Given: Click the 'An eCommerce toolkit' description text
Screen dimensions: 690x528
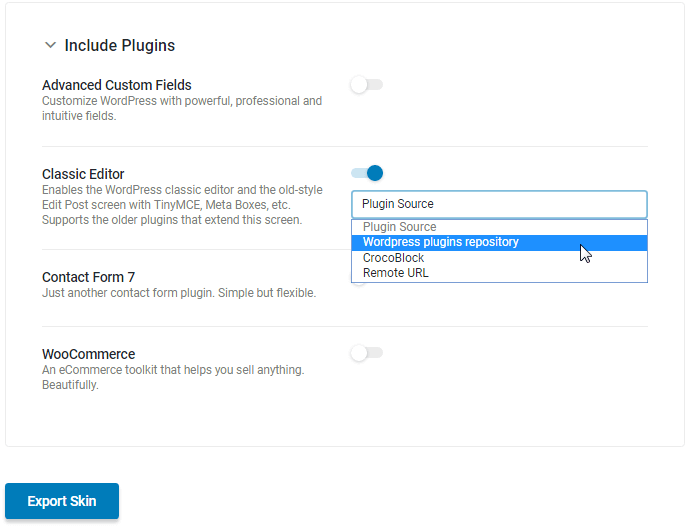Looking at the screenshot, I should click(x=173, y=378).
